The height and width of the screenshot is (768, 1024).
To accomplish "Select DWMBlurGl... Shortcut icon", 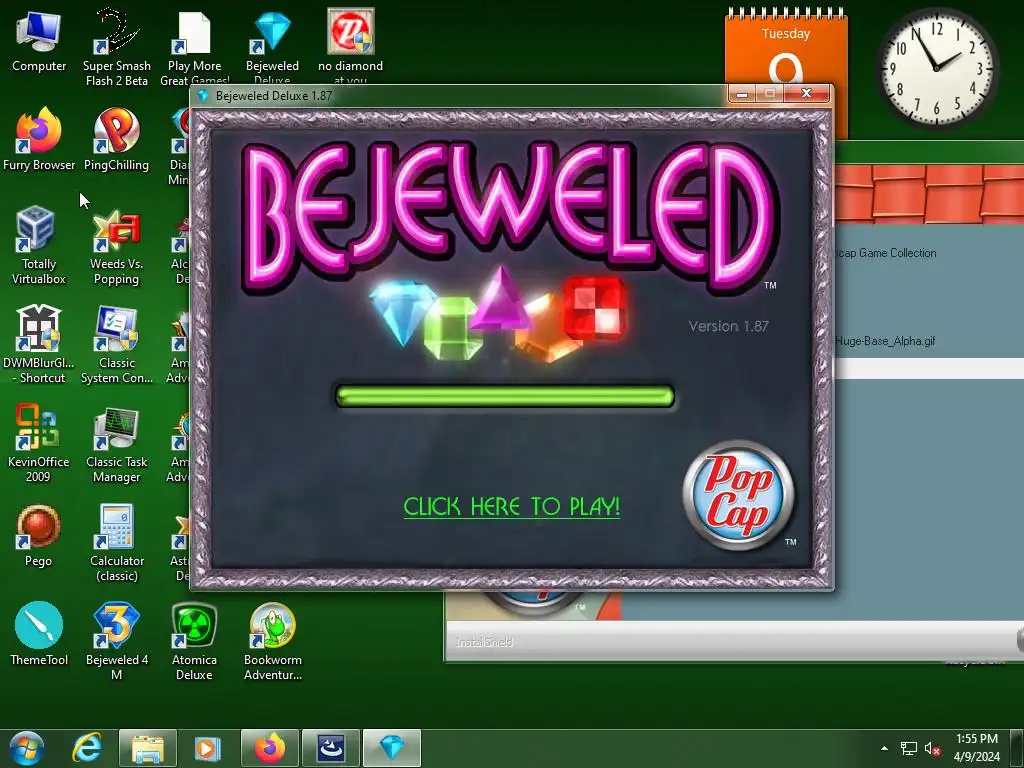I will click(x=39, y=345).
